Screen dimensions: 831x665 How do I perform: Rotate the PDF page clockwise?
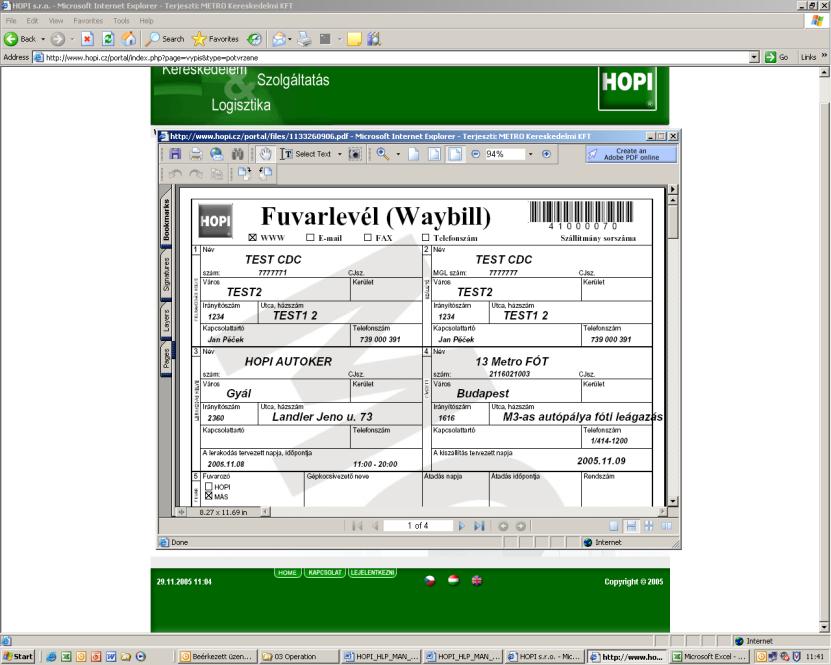244,173
